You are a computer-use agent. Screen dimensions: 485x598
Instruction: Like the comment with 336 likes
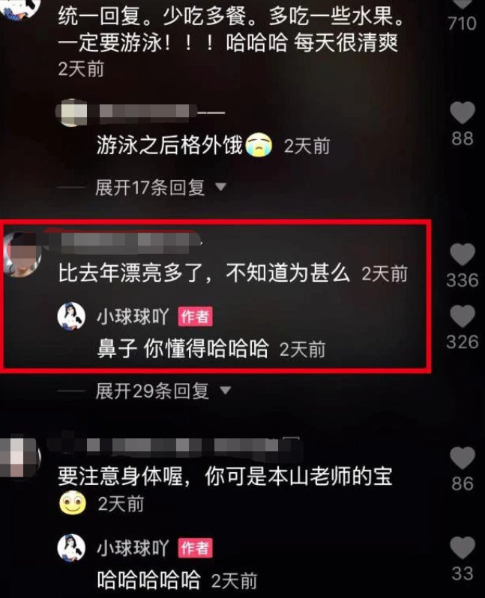[x=463, y=254]
